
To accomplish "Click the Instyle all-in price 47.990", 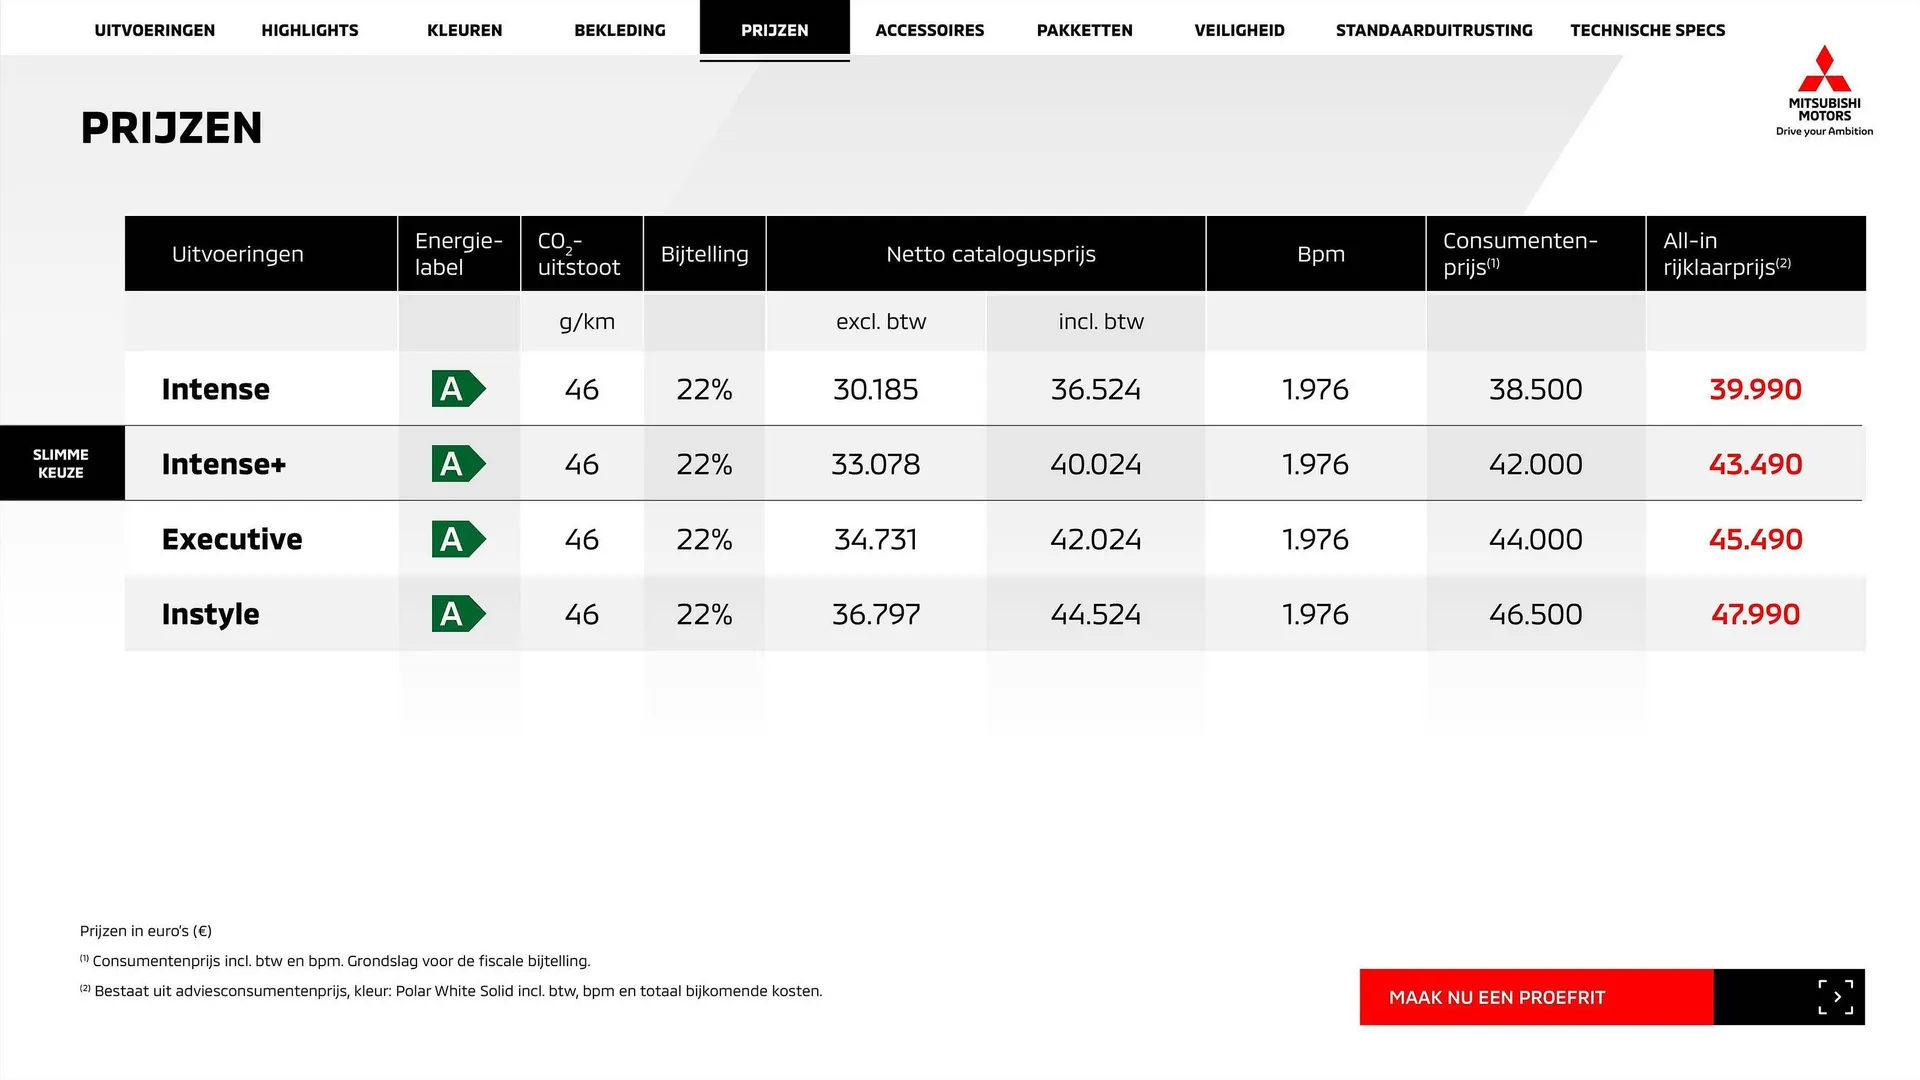I will 1755,614.
